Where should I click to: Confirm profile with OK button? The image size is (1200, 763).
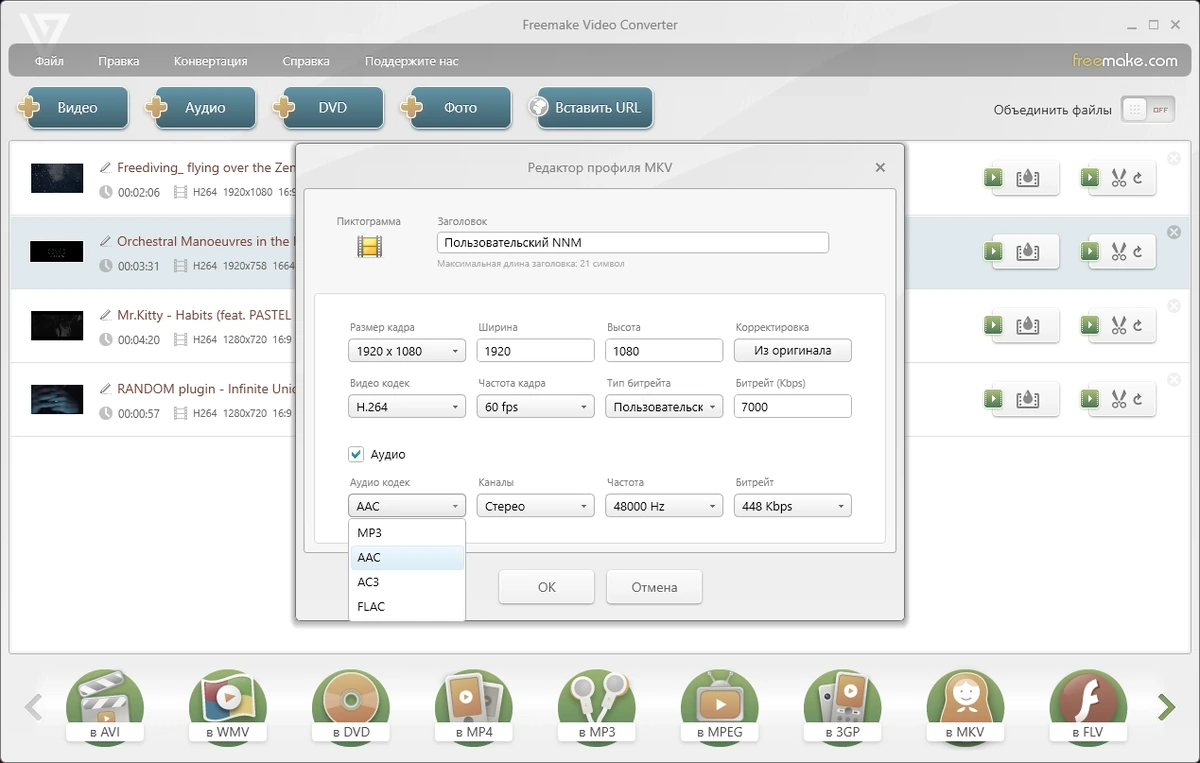[x=547, y=587]
